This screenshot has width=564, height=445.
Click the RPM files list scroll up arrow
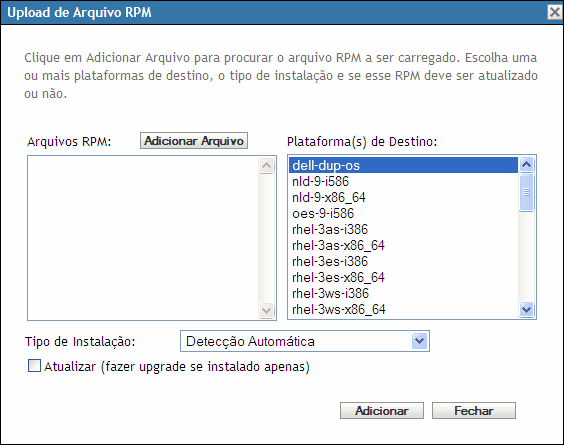pyautogui.click(x=266, y=165)
